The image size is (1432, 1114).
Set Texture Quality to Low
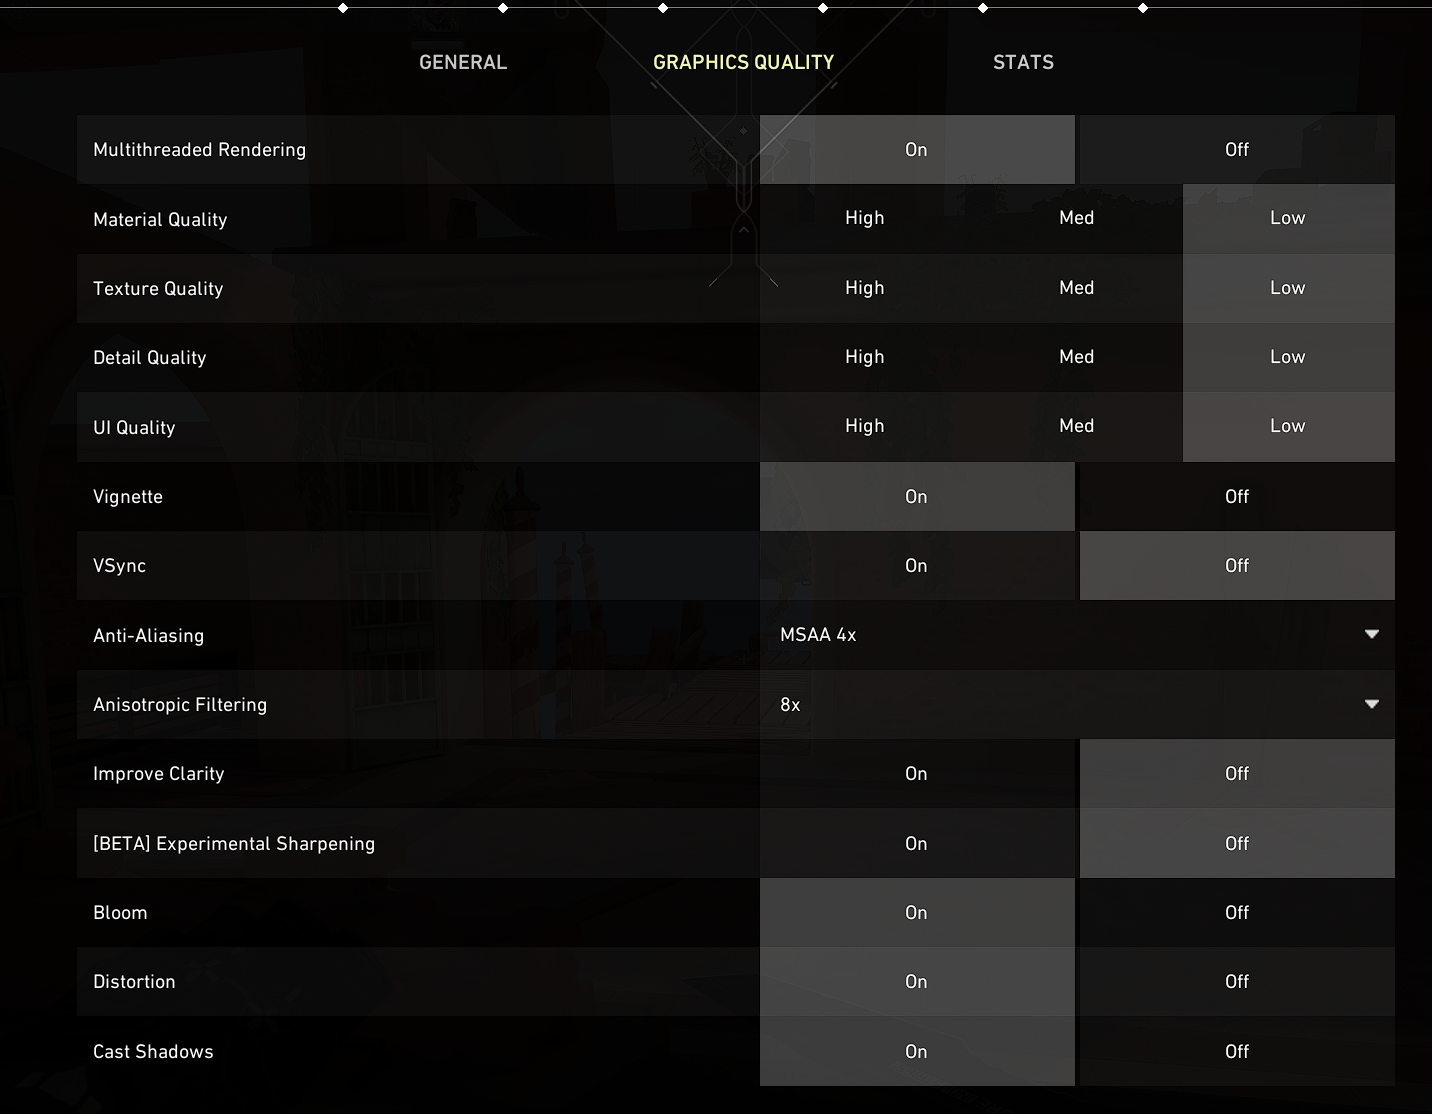click(x=1289, y=288)
